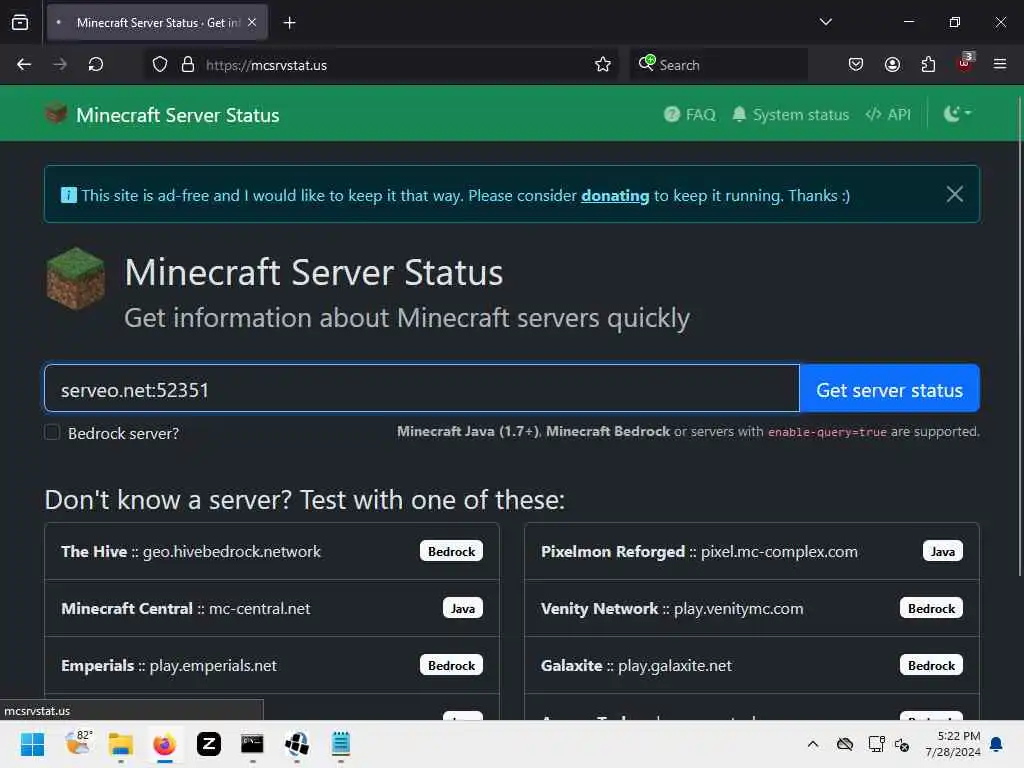Open the Extensions puzzle icon

(x=928, y=65)
